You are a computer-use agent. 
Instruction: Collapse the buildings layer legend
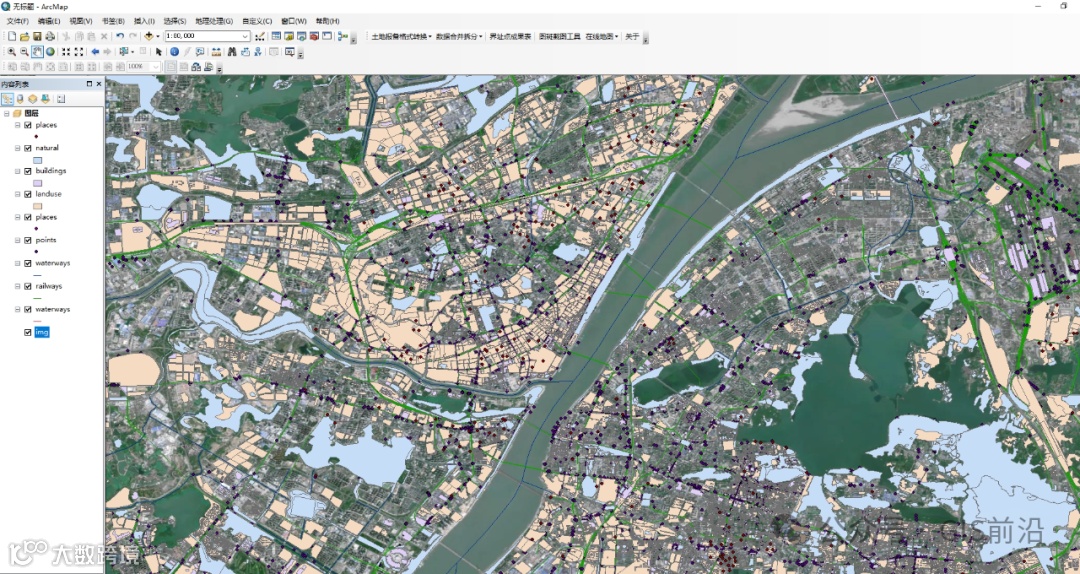pyautogui.click(x=17, y=171)
